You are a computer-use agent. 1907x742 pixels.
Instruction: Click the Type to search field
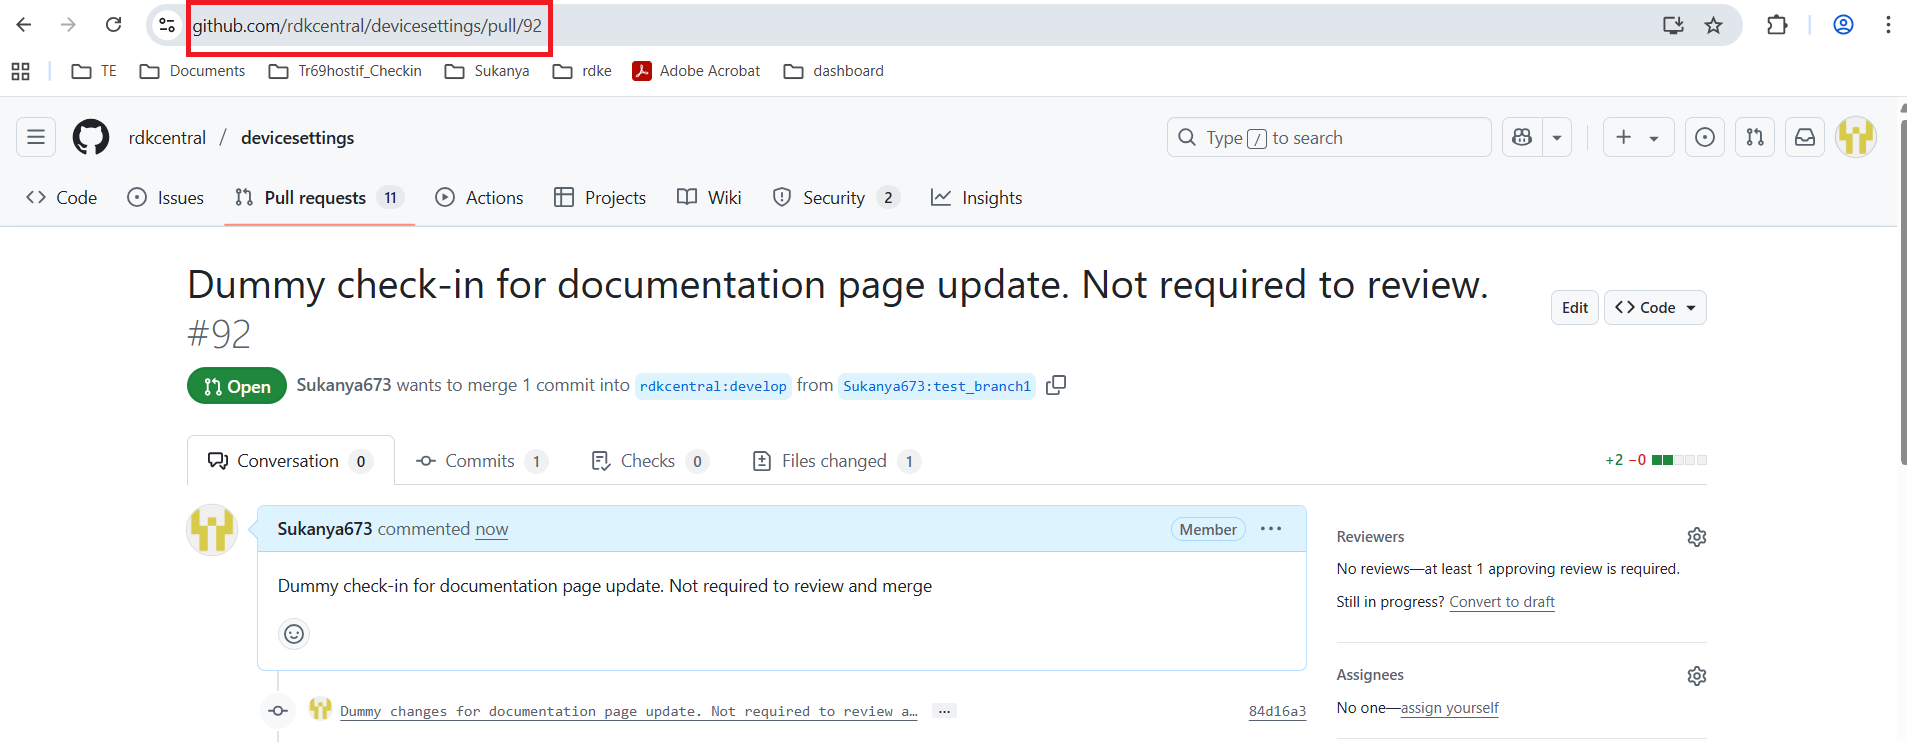(1328, 138)
